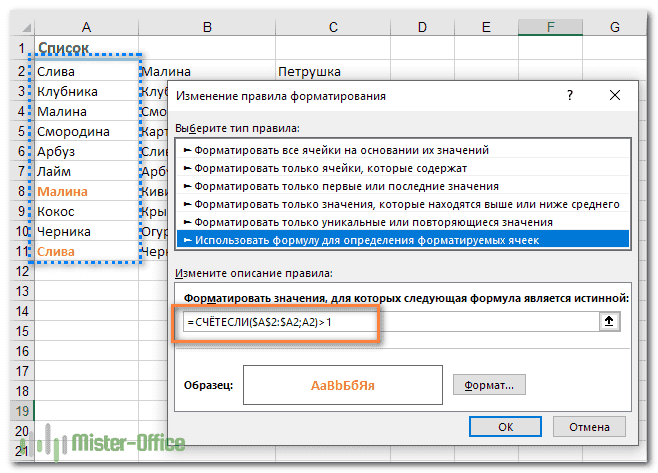Select row 15 header
Image resolution: width=658 pixels, height=473 pixels.
[22, 331]
